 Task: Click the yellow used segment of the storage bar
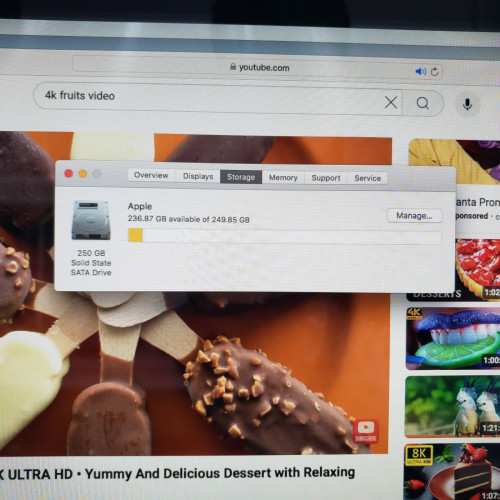[x=135, y=235]
